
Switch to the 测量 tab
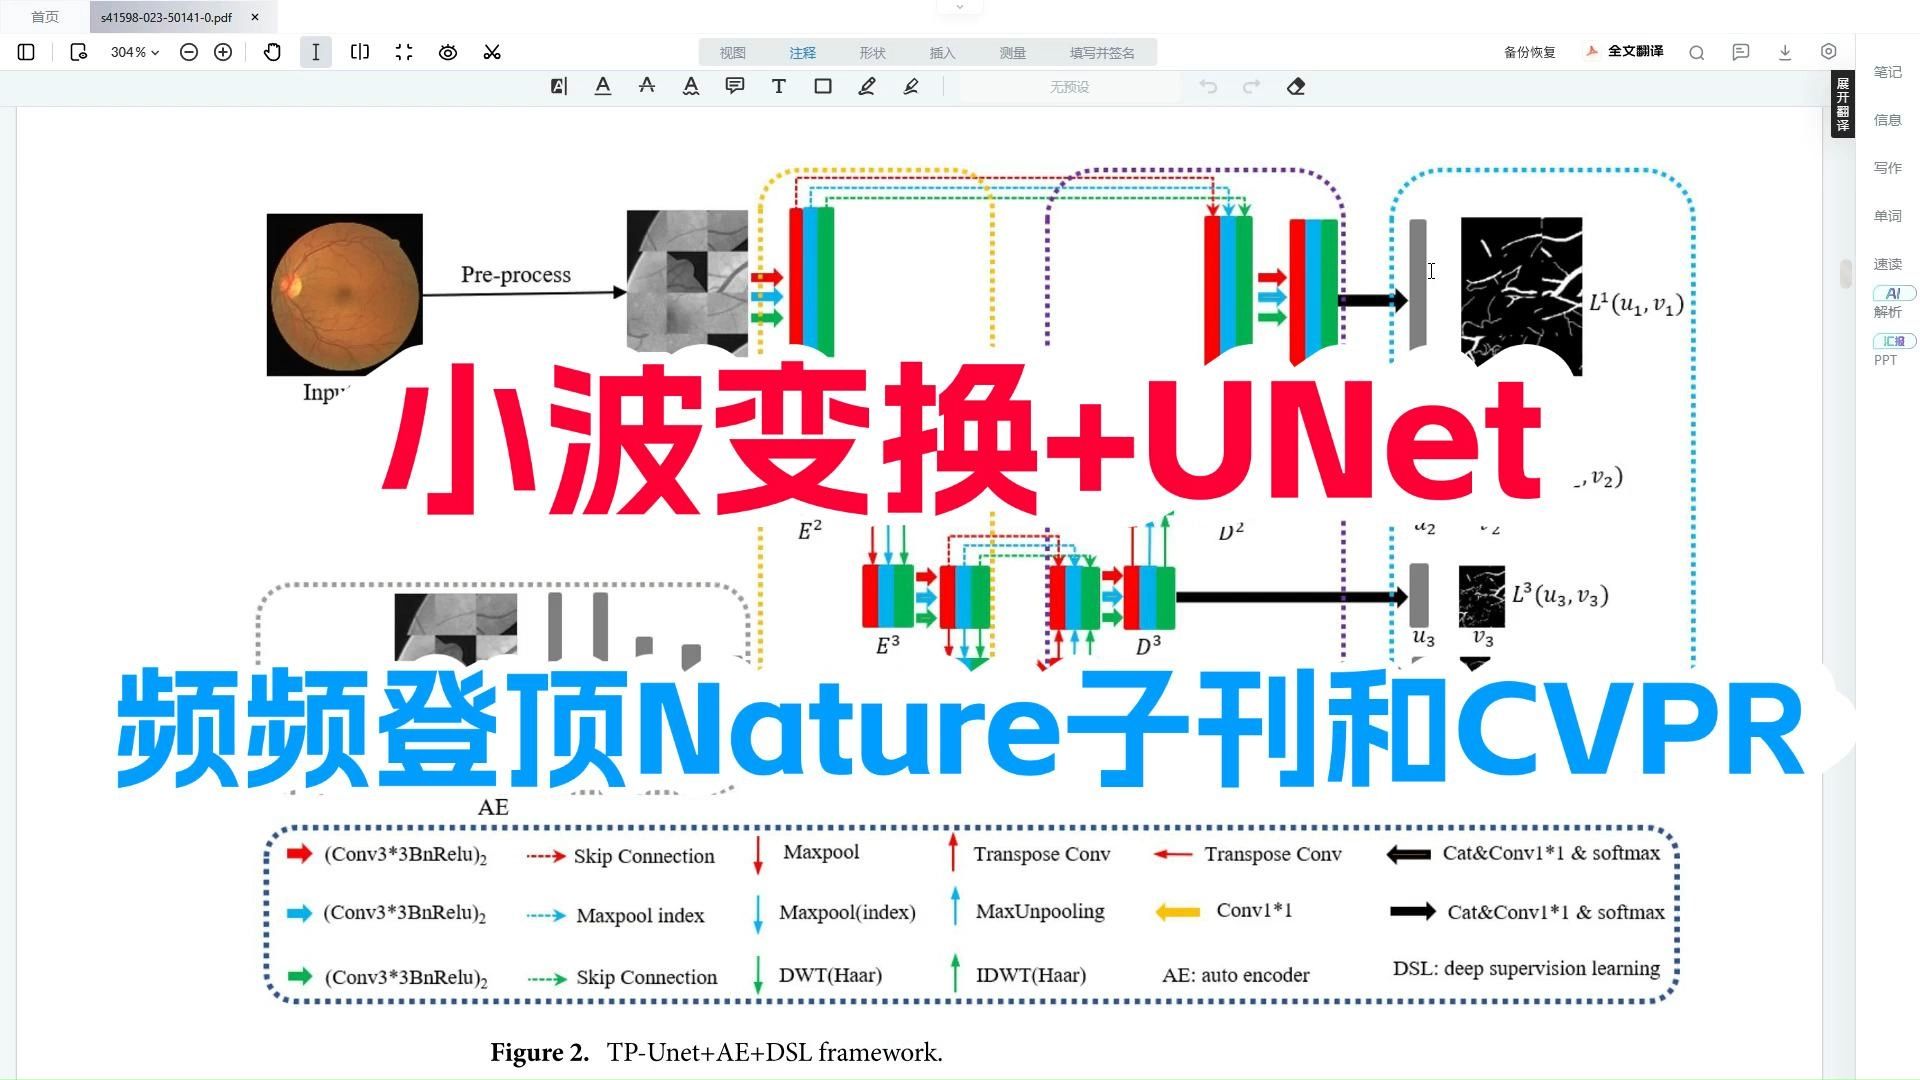coord(1013,53)
